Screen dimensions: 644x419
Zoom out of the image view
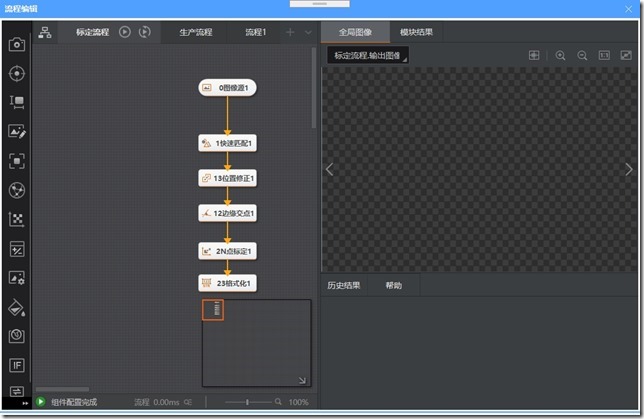pos(582,55)
